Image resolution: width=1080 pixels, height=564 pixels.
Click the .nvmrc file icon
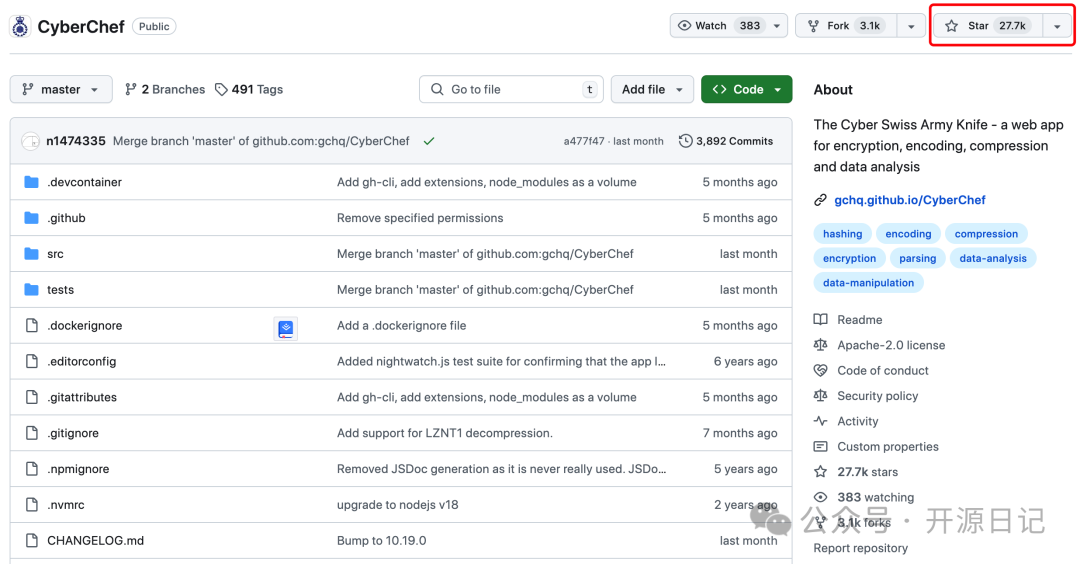click(x=32, y=504)
